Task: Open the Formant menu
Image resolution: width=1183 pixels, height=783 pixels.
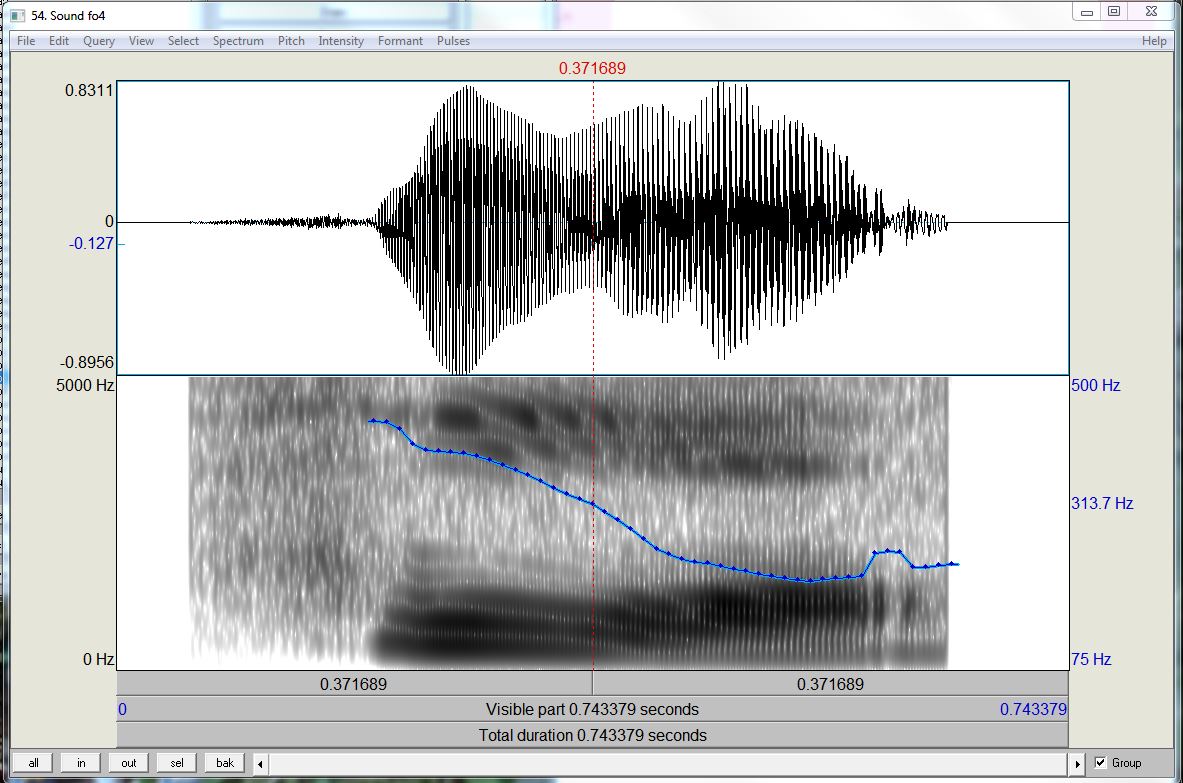Action: (400, 41)
